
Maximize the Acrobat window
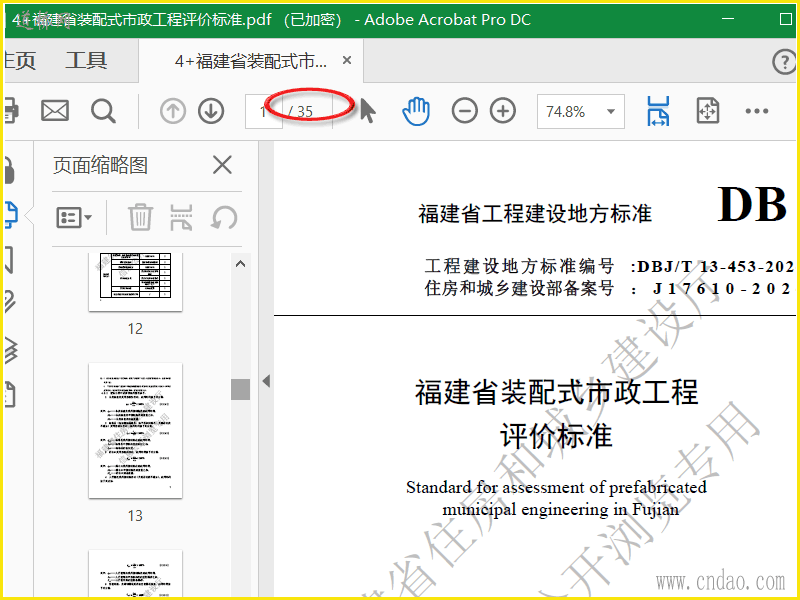coord(786,19)
